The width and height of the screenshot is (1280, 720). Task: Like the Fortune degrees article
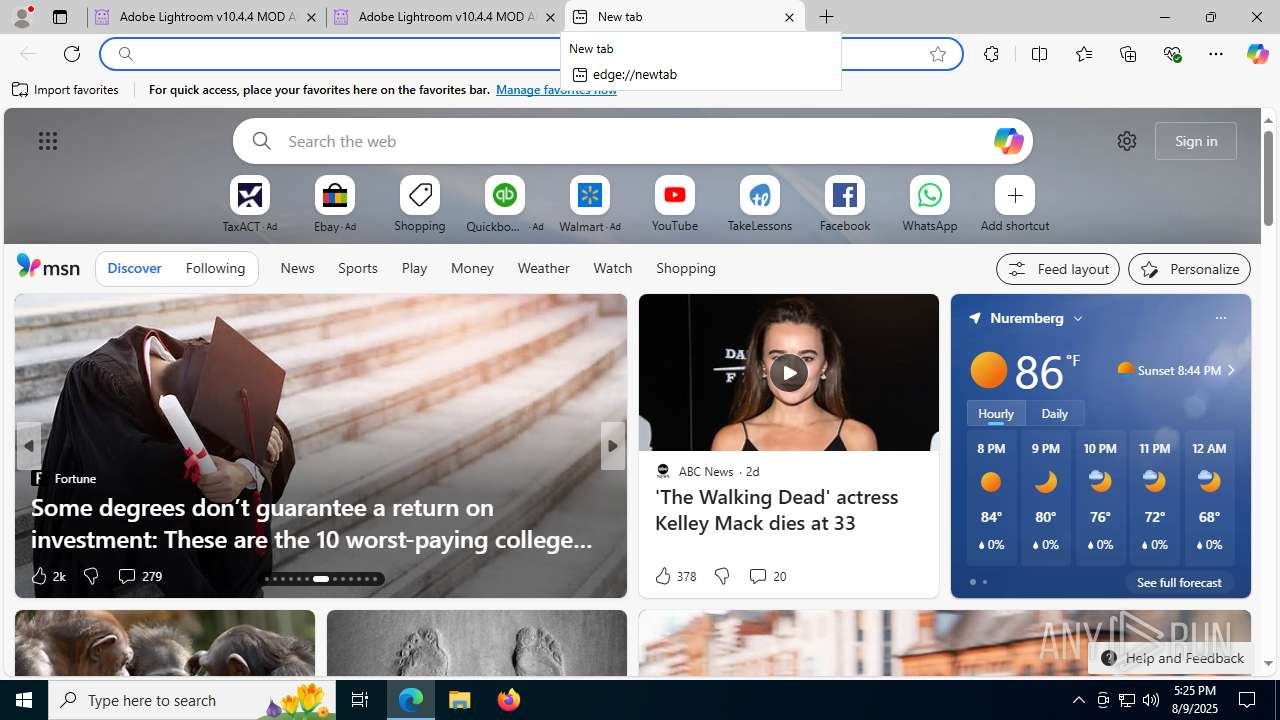pyautogui.click(x=47, y=576)
